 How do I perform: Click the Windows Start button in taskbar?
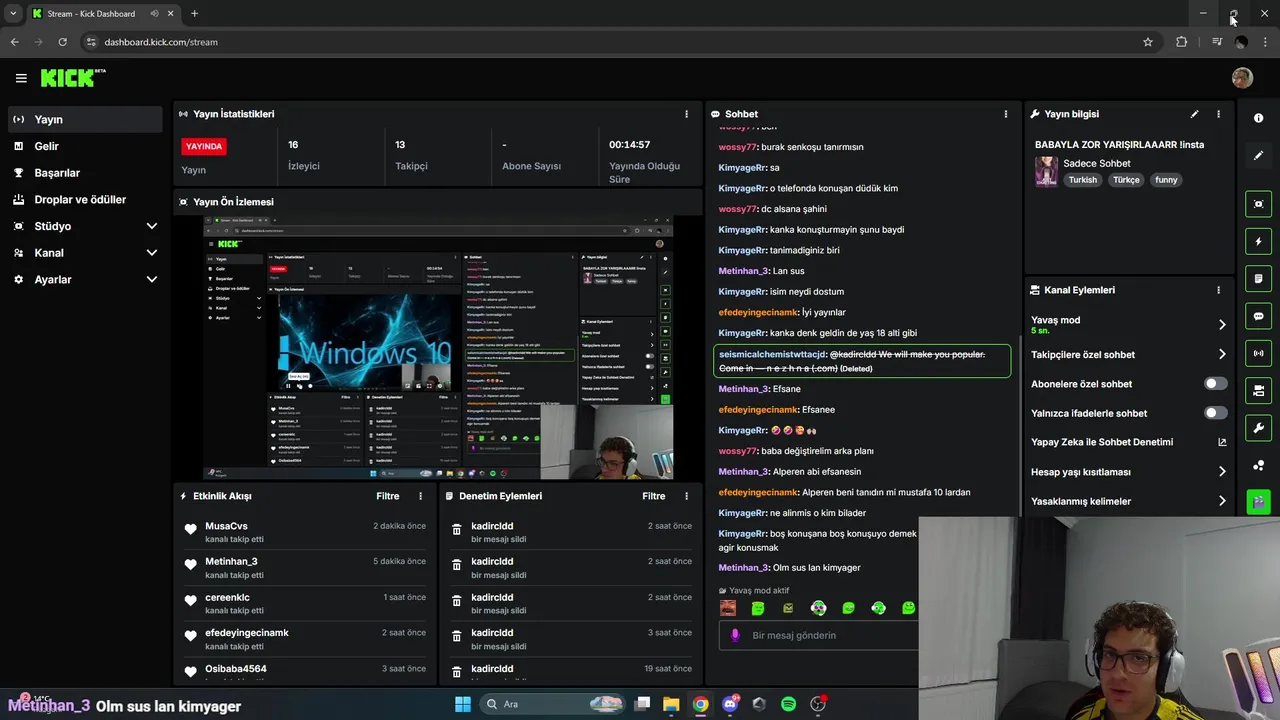click(x=462, y=704)
